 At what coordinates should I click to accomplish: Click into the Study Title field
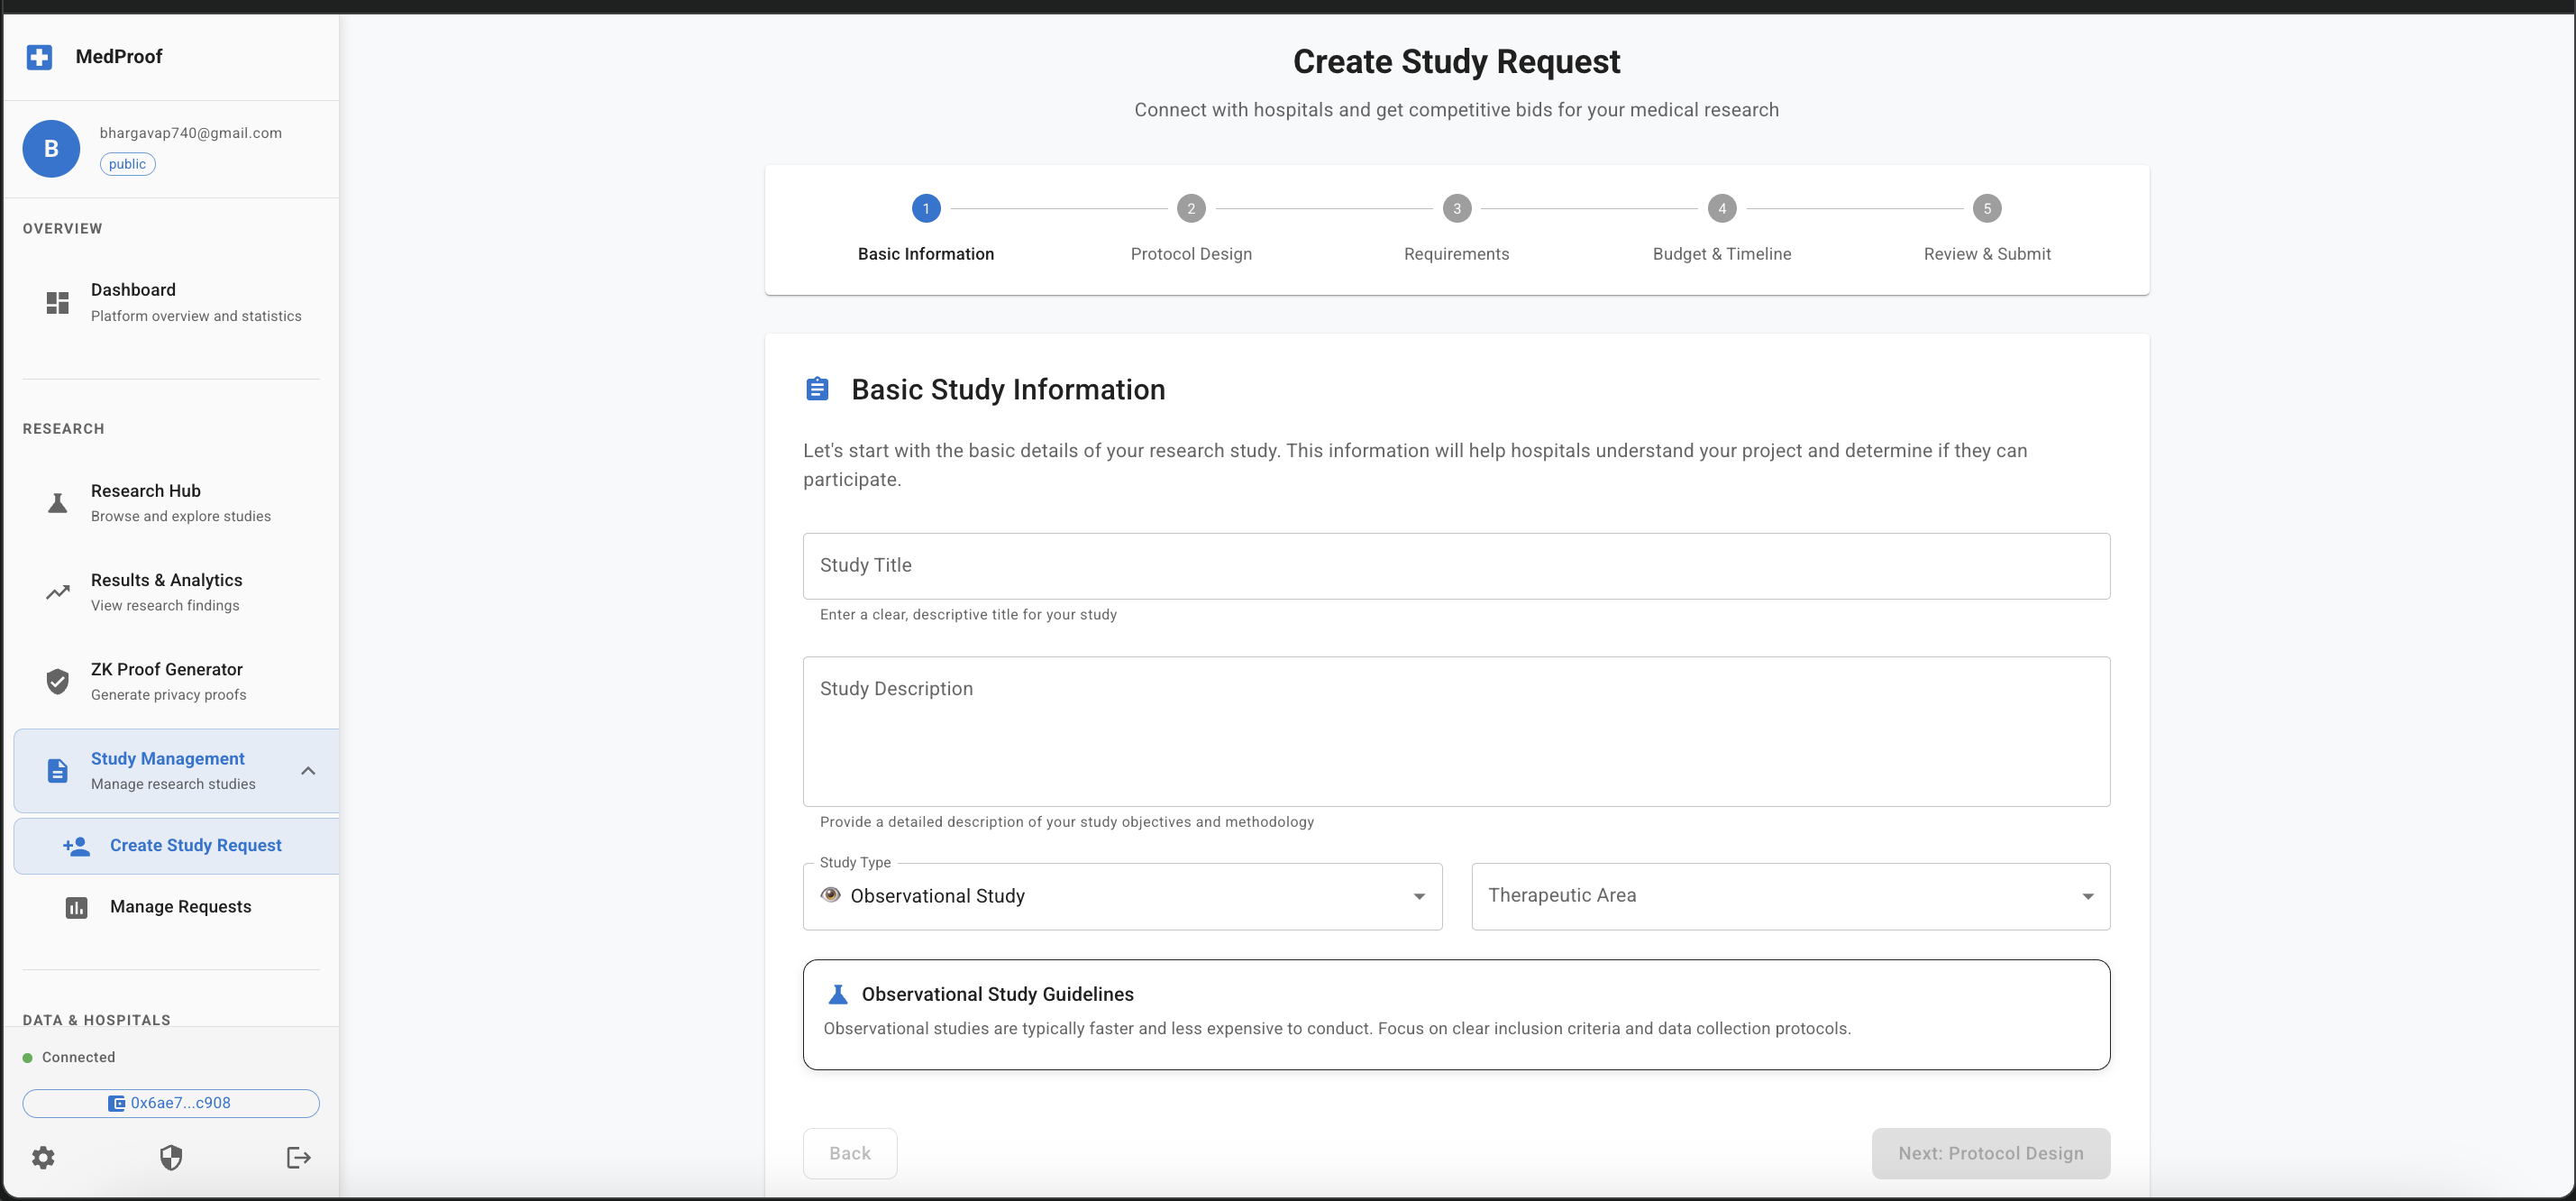(1455, 566)
